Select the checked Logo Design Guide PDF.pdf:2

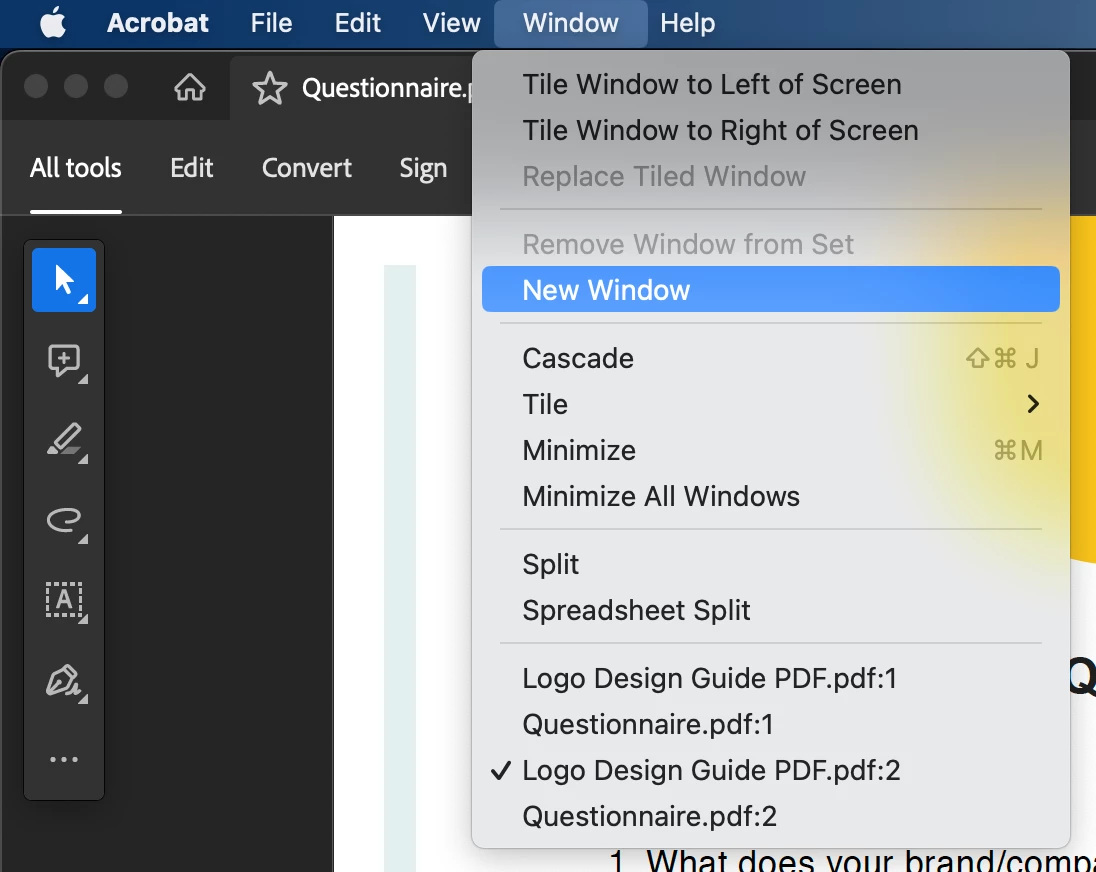(771, 771)
